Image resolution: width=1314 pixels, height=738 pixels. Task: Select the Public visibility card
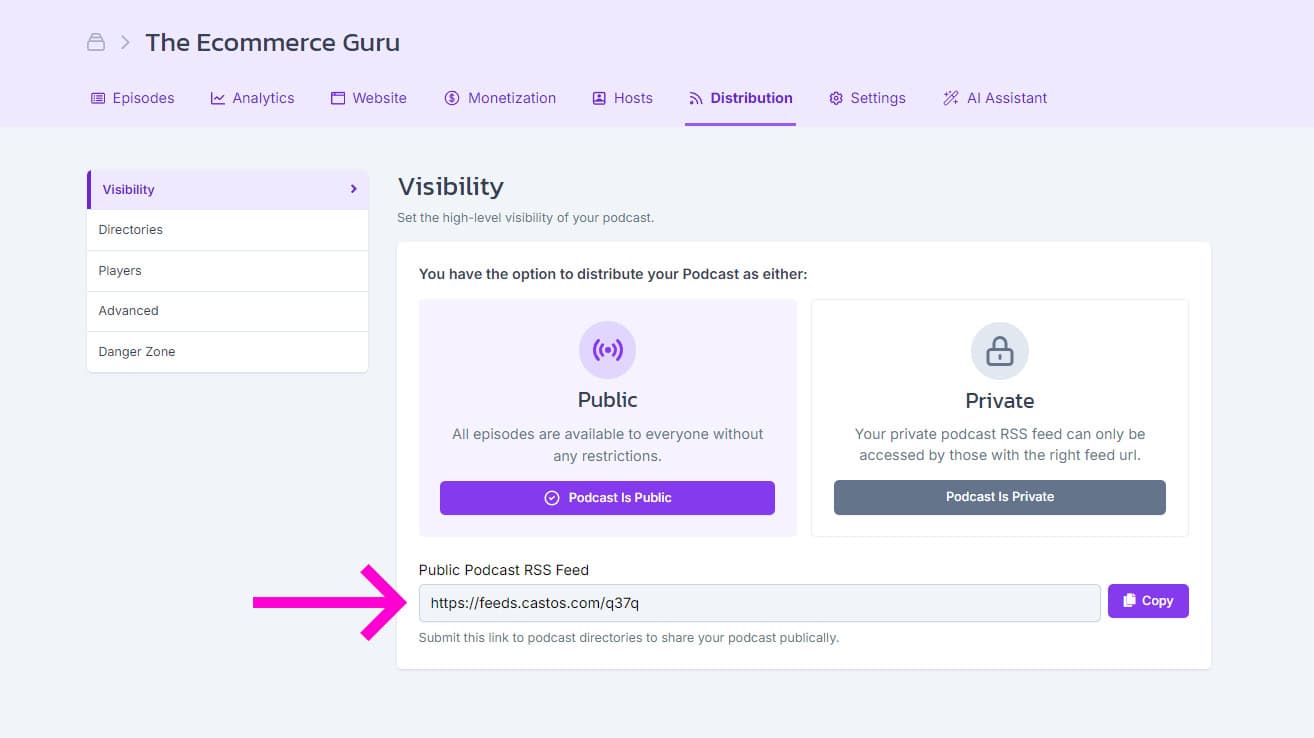tap(607, 417)
